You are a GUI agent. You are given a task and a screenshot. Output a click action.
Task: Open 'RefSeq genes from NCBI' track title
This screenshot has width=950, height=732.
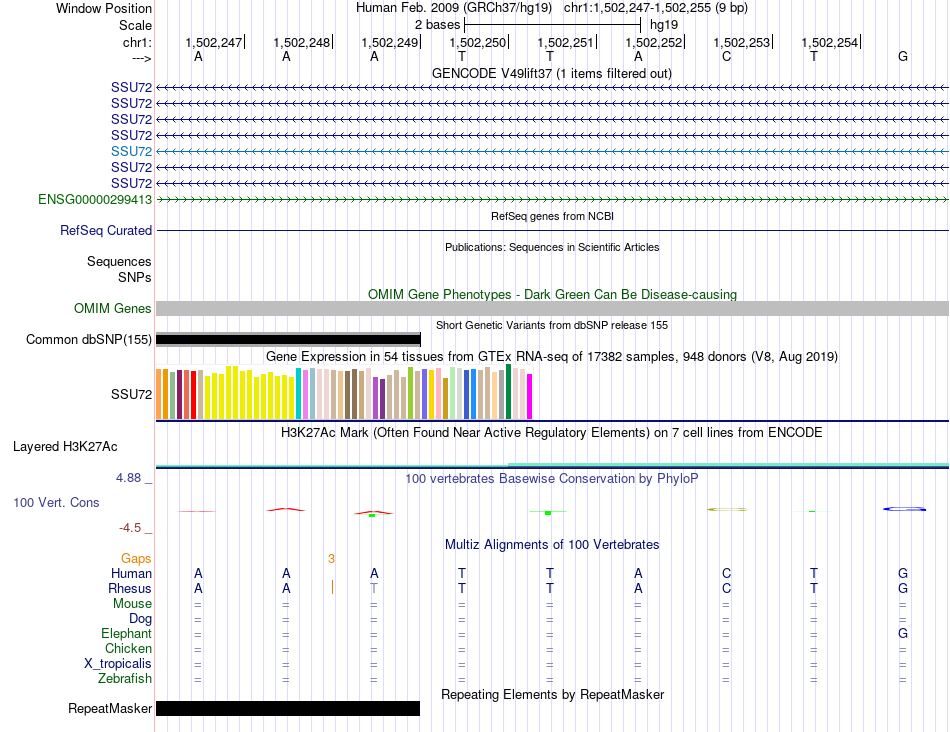pos(552,216)
